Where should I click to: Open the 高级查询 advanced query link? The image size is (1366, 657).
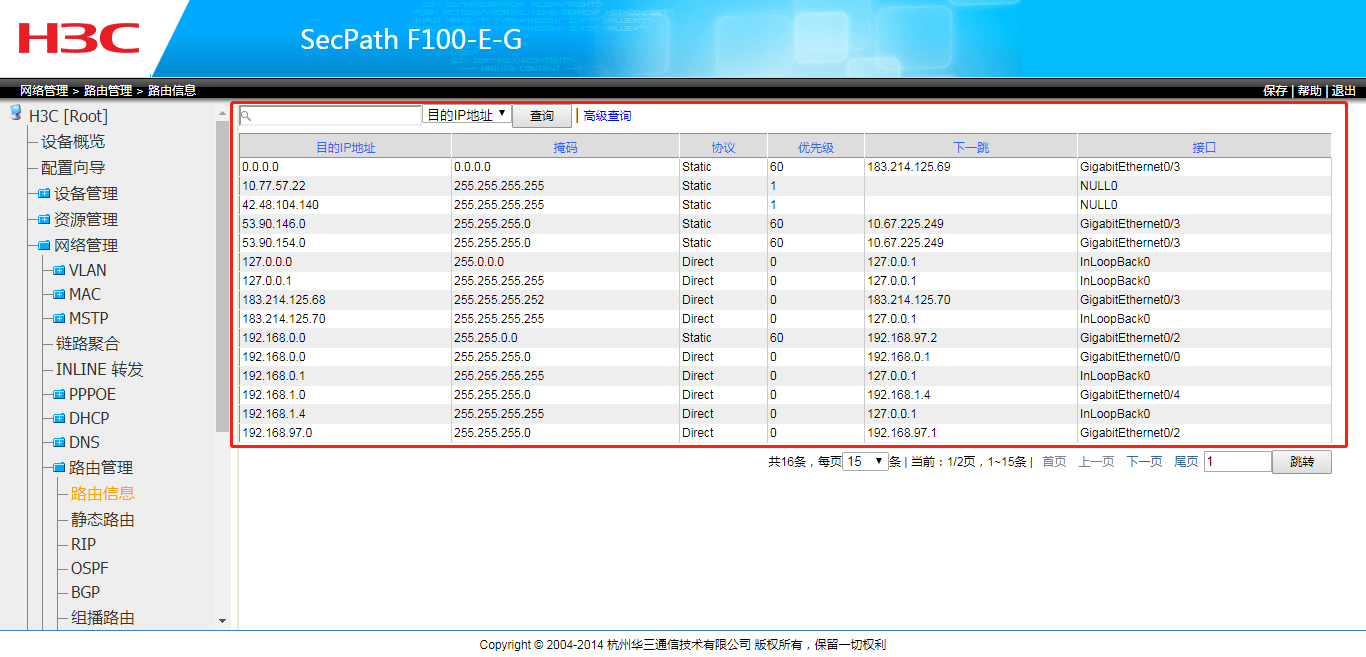pos(607,116)
